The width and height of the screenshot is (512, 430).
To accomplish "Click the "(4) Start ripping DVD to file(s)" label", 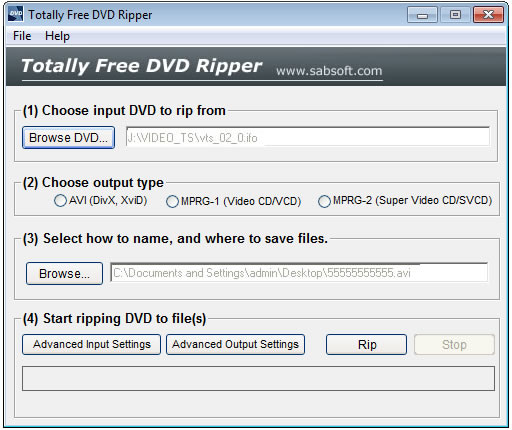I will point(114,318).
